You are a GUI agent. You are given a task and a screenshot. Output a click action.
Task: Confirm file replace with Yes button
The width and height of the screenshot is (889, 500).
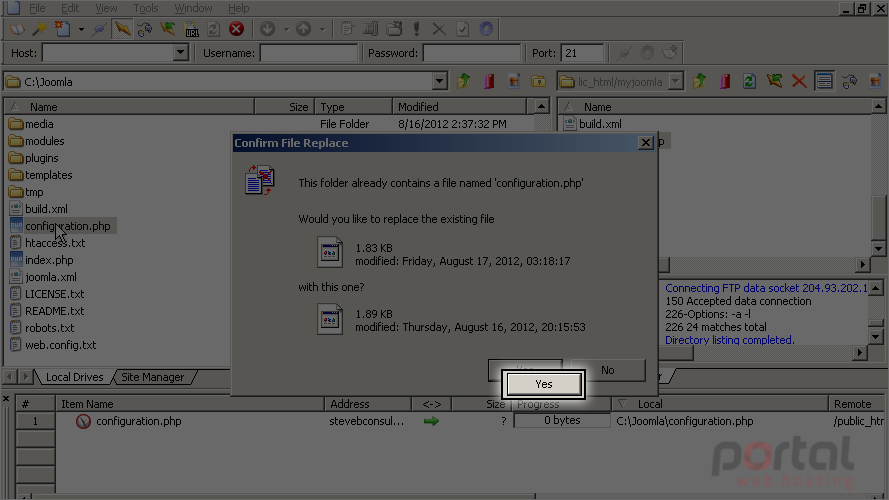544,384
